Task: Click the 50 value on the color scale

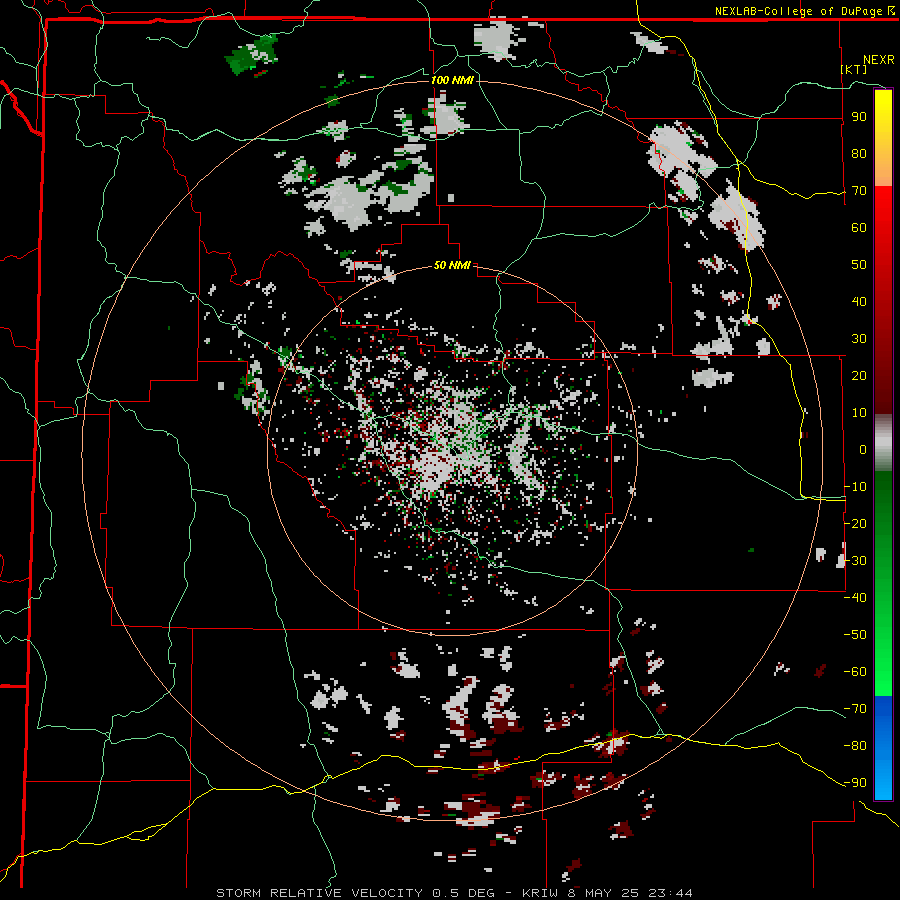Action: [859, 265]
